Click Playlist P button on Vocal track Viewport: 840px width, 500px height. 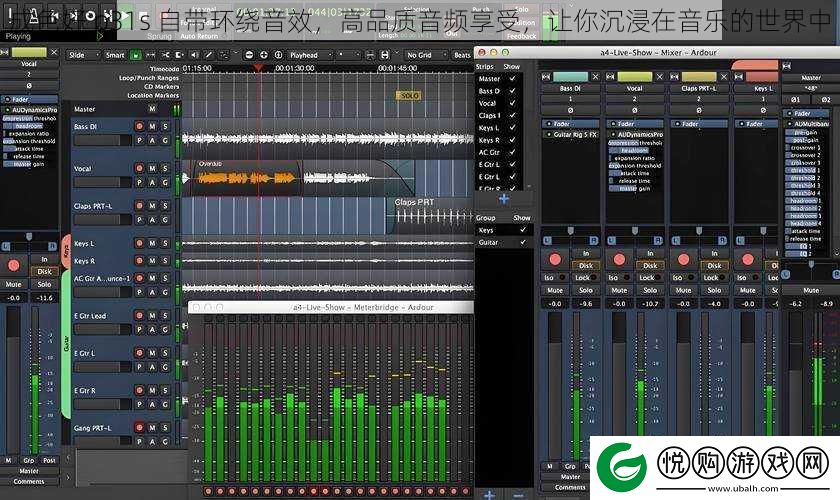pos(139,182)
